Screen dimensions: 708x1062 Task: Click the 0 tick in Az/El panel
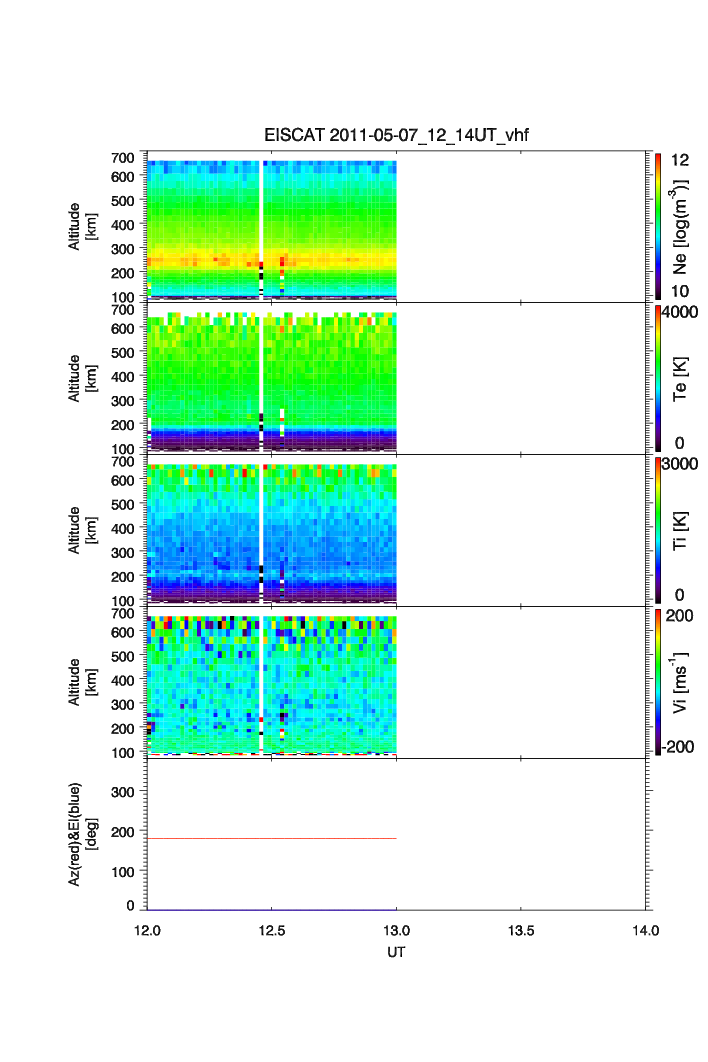(x=130, y=905)
